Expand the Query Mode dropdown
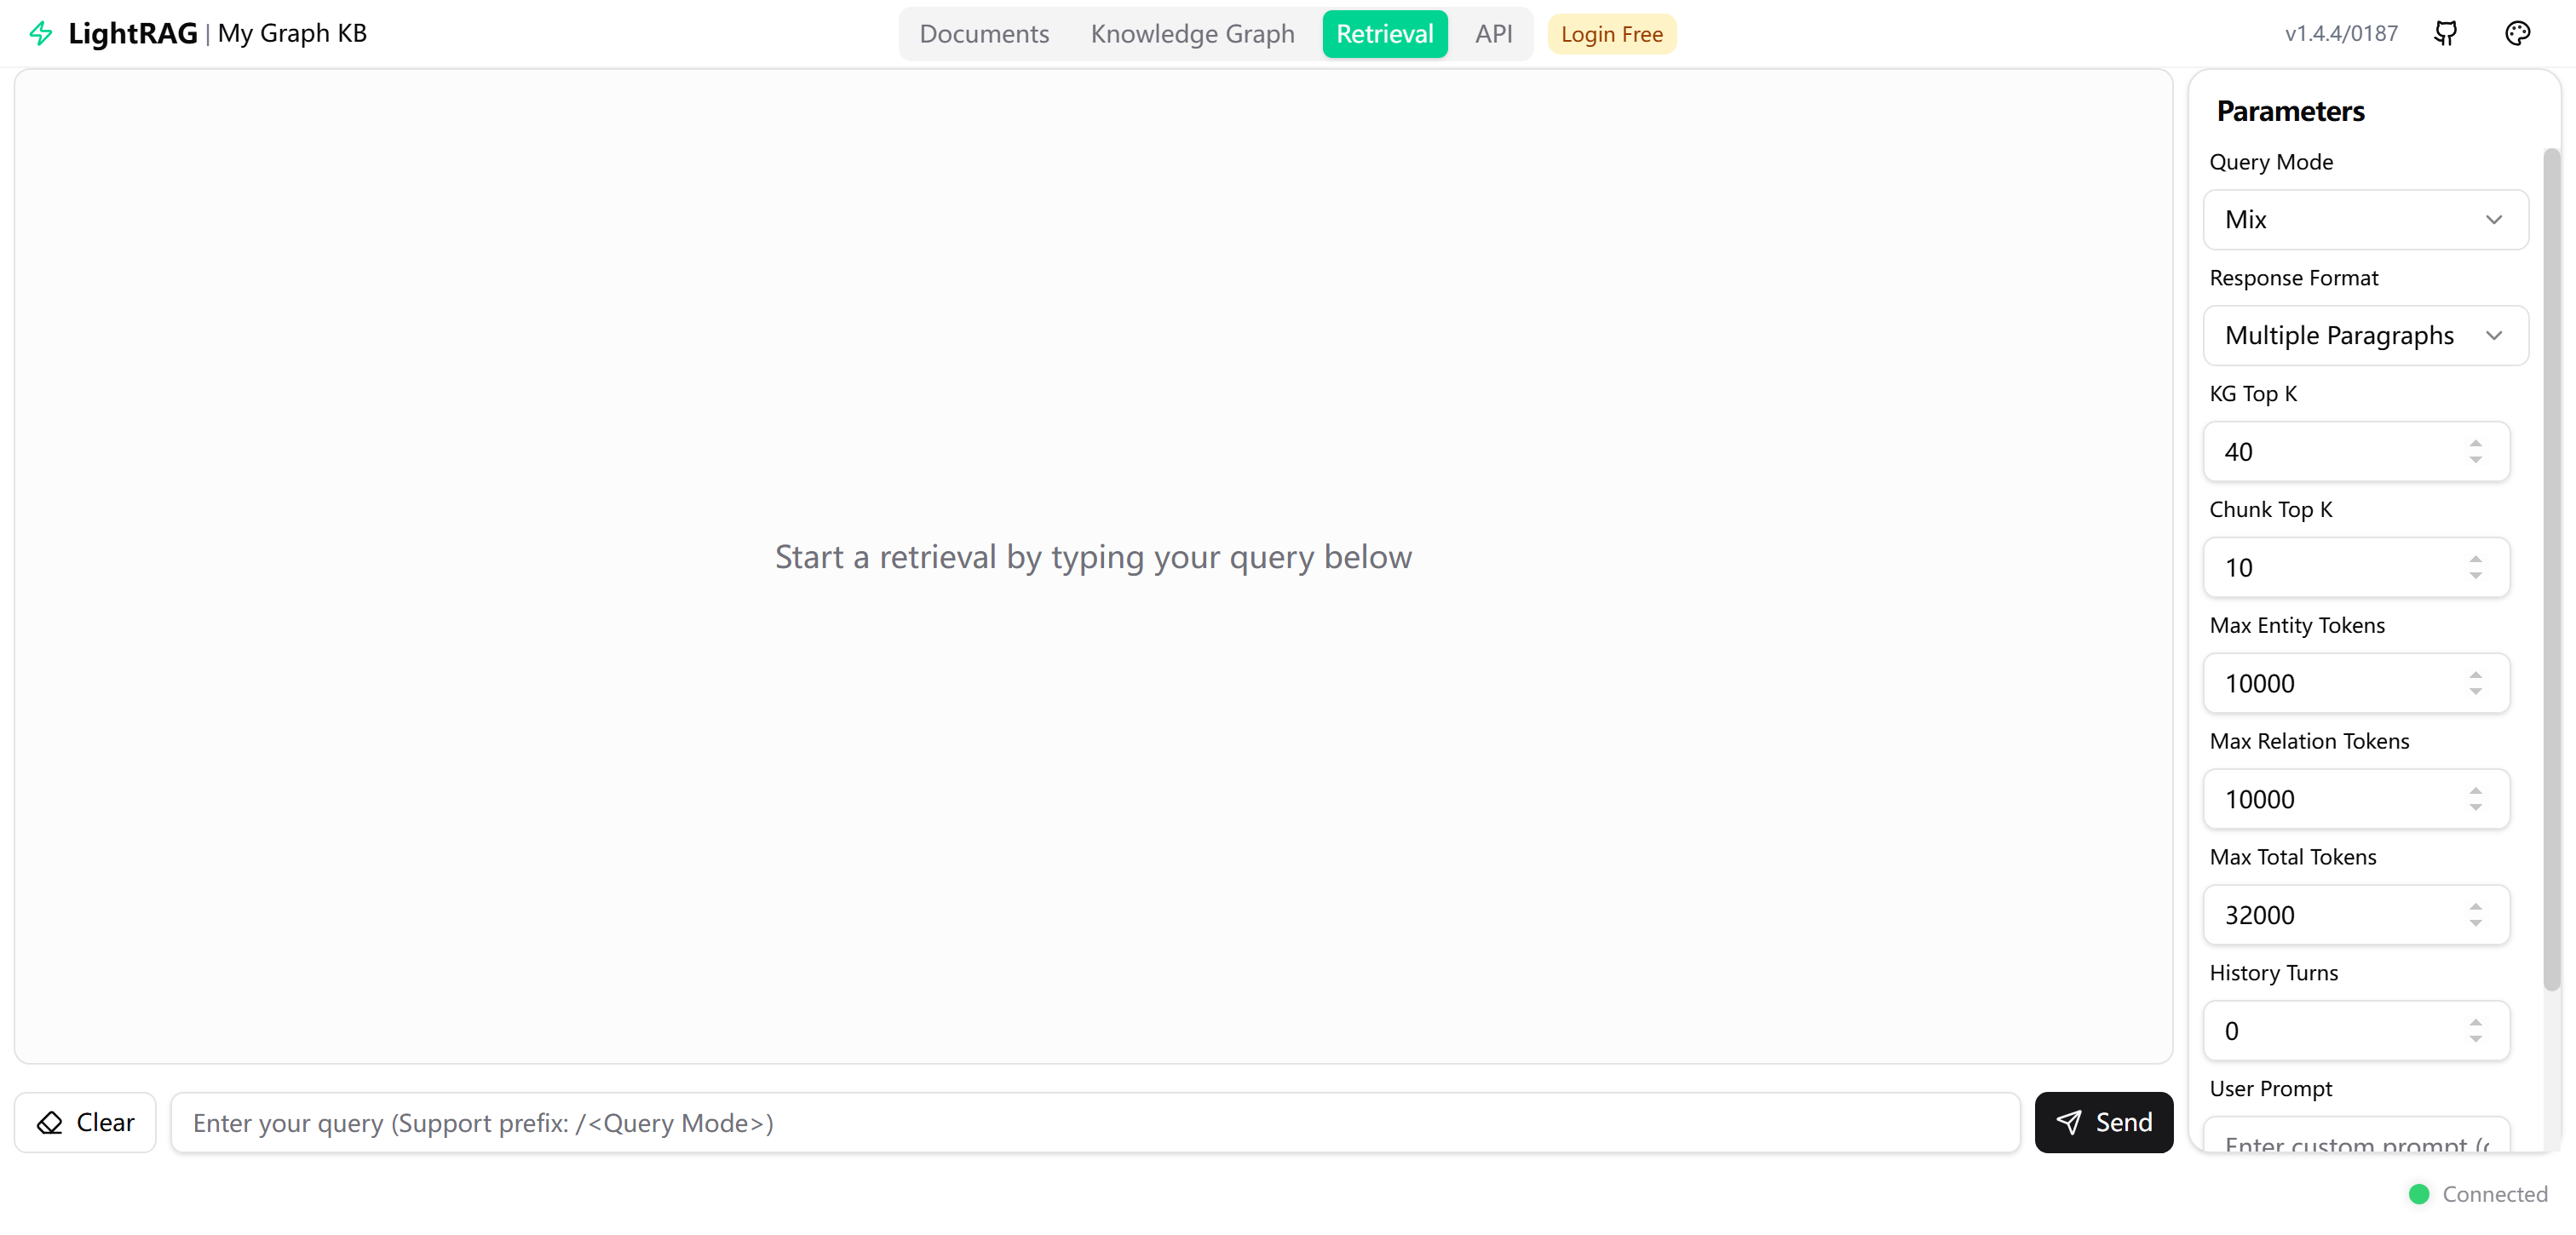The height and width of the screenshot is (1235, 2576). pos(2365,220)
